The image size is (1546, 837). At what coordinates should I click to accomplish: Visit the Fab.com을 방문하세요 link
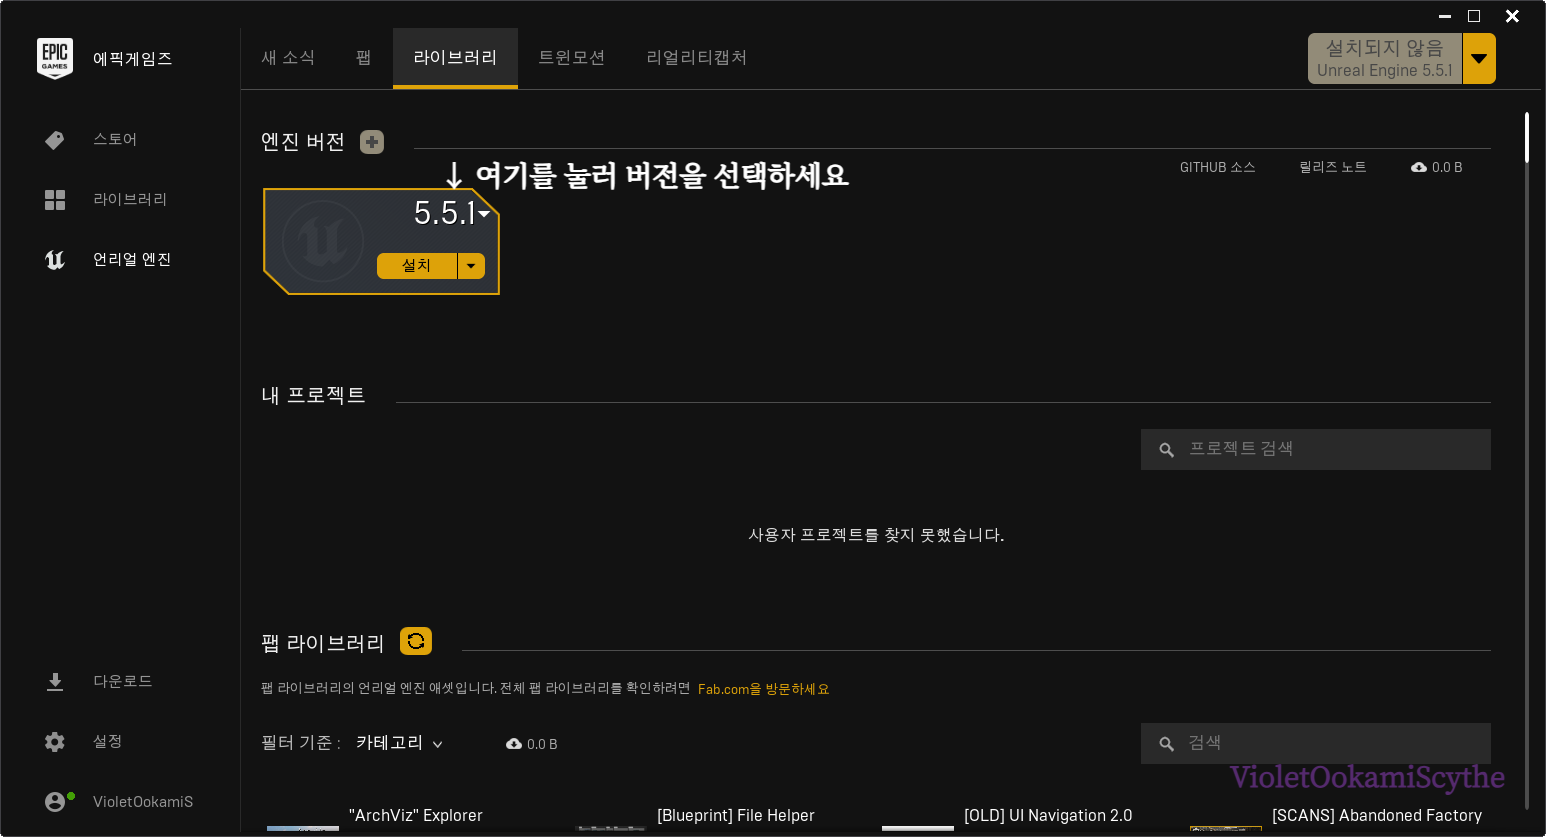(x=763, y=689)
